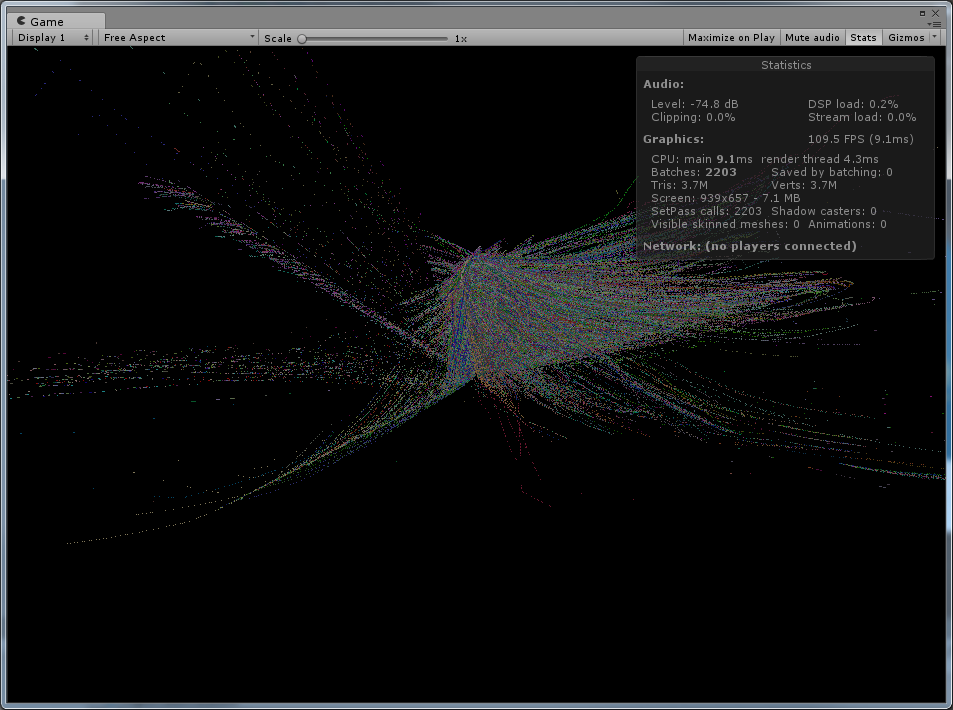Click the Statistics overlay header
Viewport: 953px width, 710px height.
point(786,64)
